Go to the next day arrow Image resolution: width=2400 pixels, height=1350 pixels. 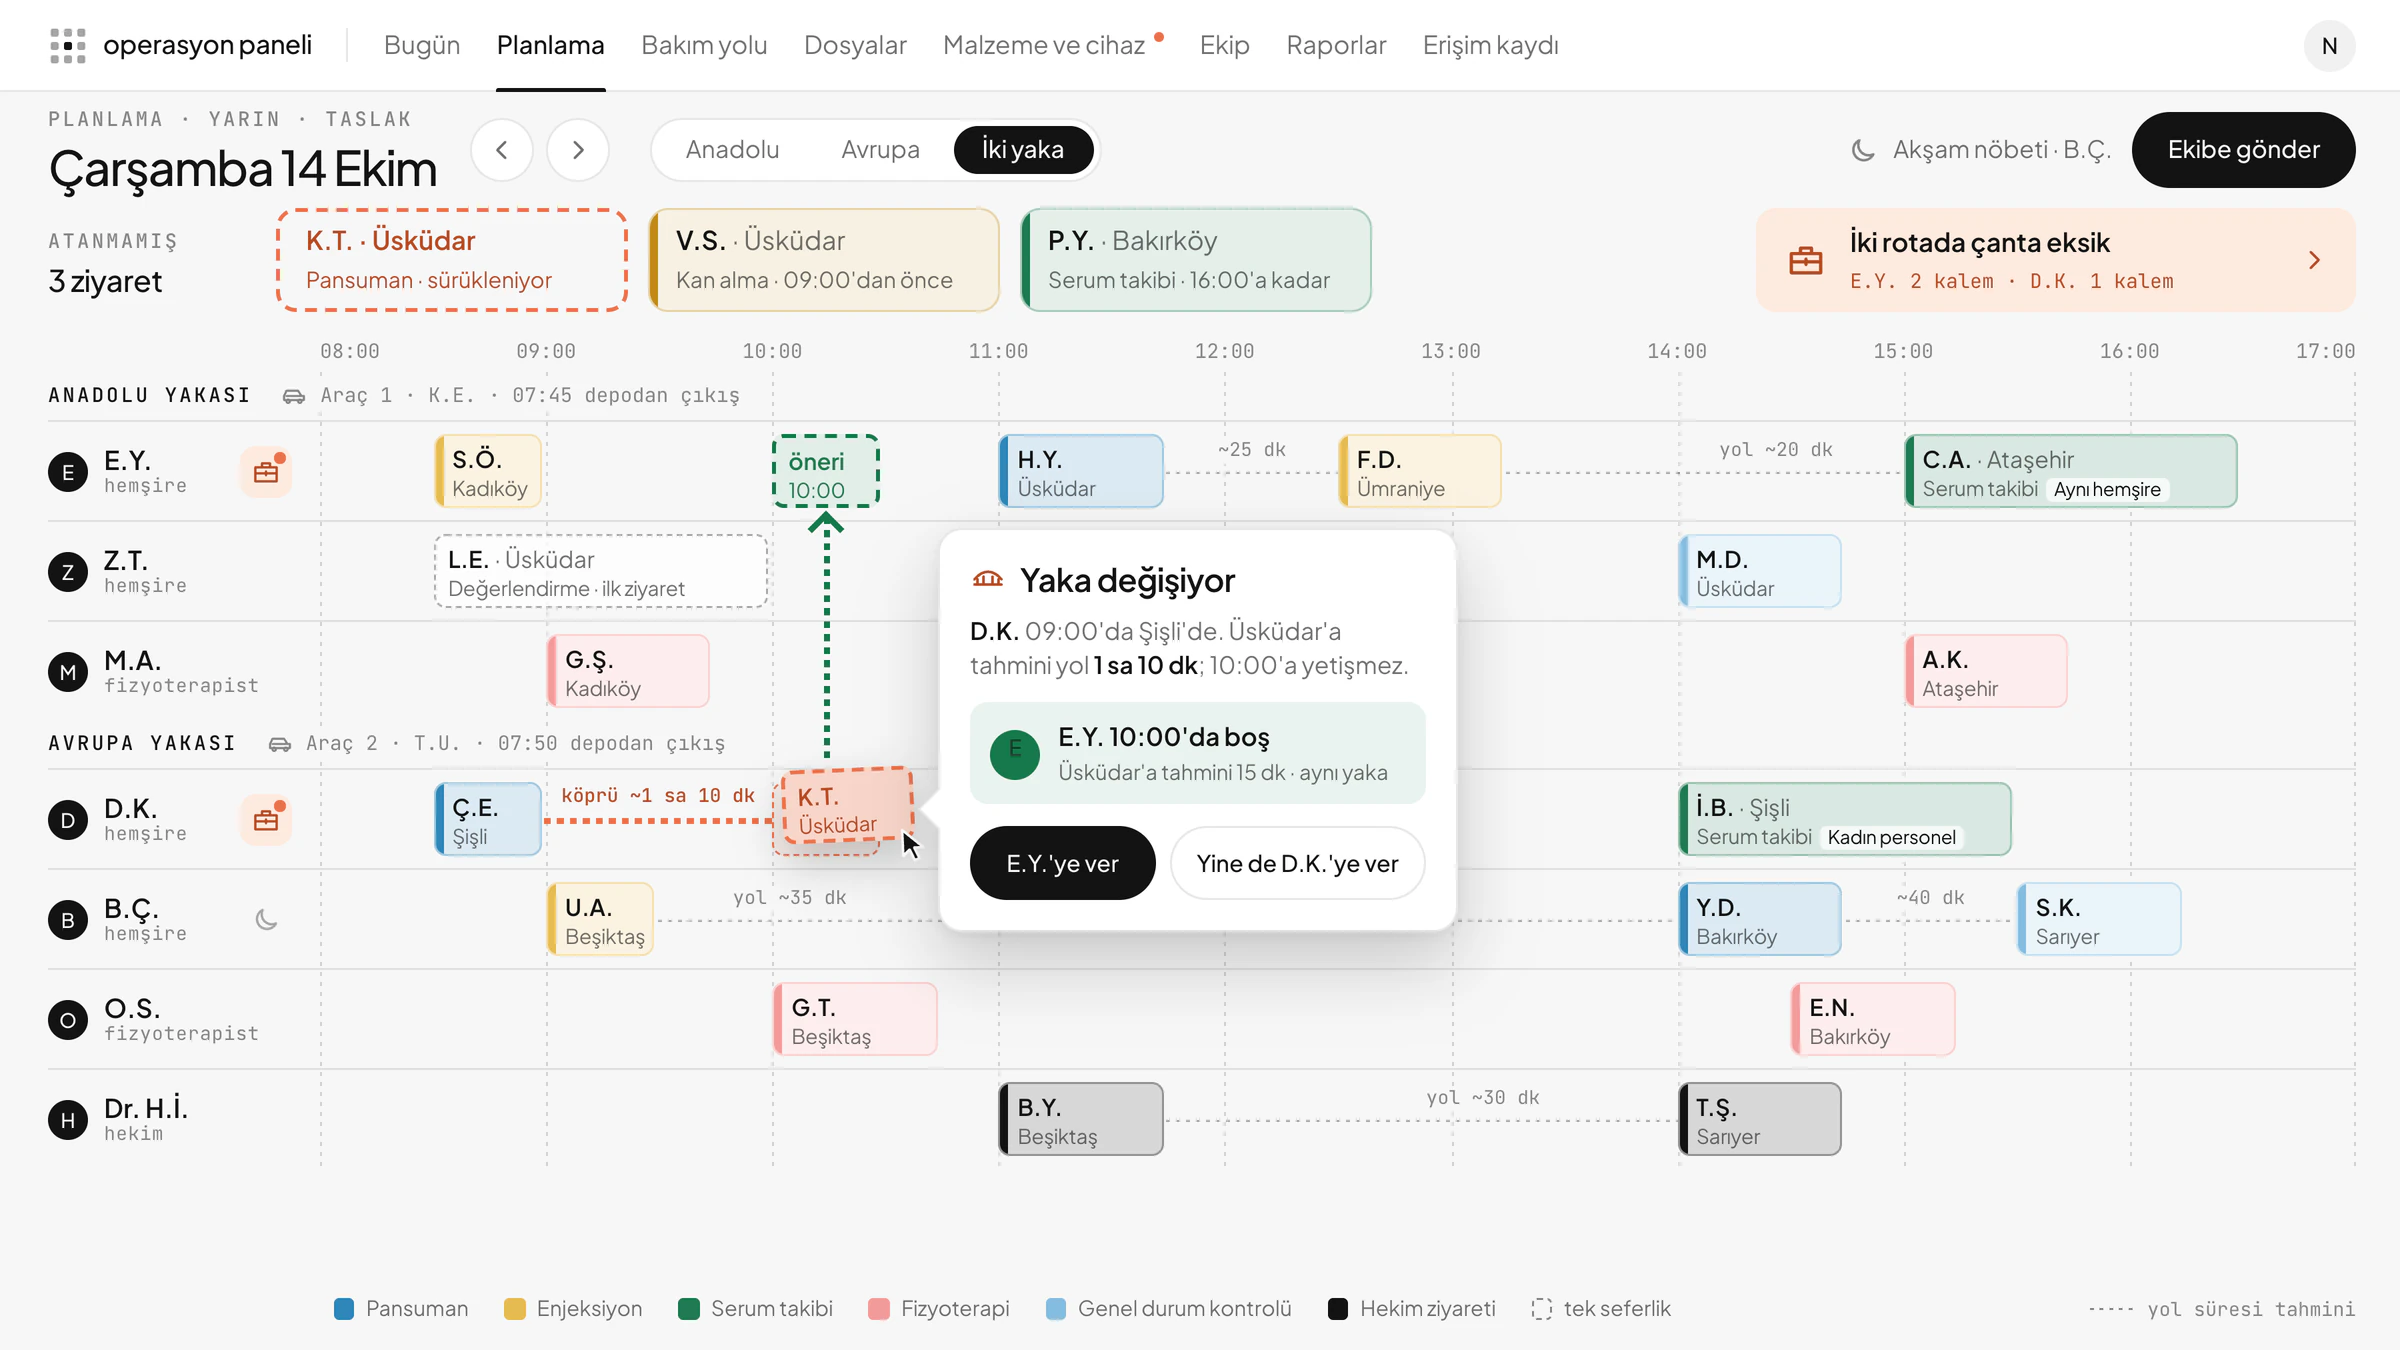pyautogui.click(x=578, y=150)
